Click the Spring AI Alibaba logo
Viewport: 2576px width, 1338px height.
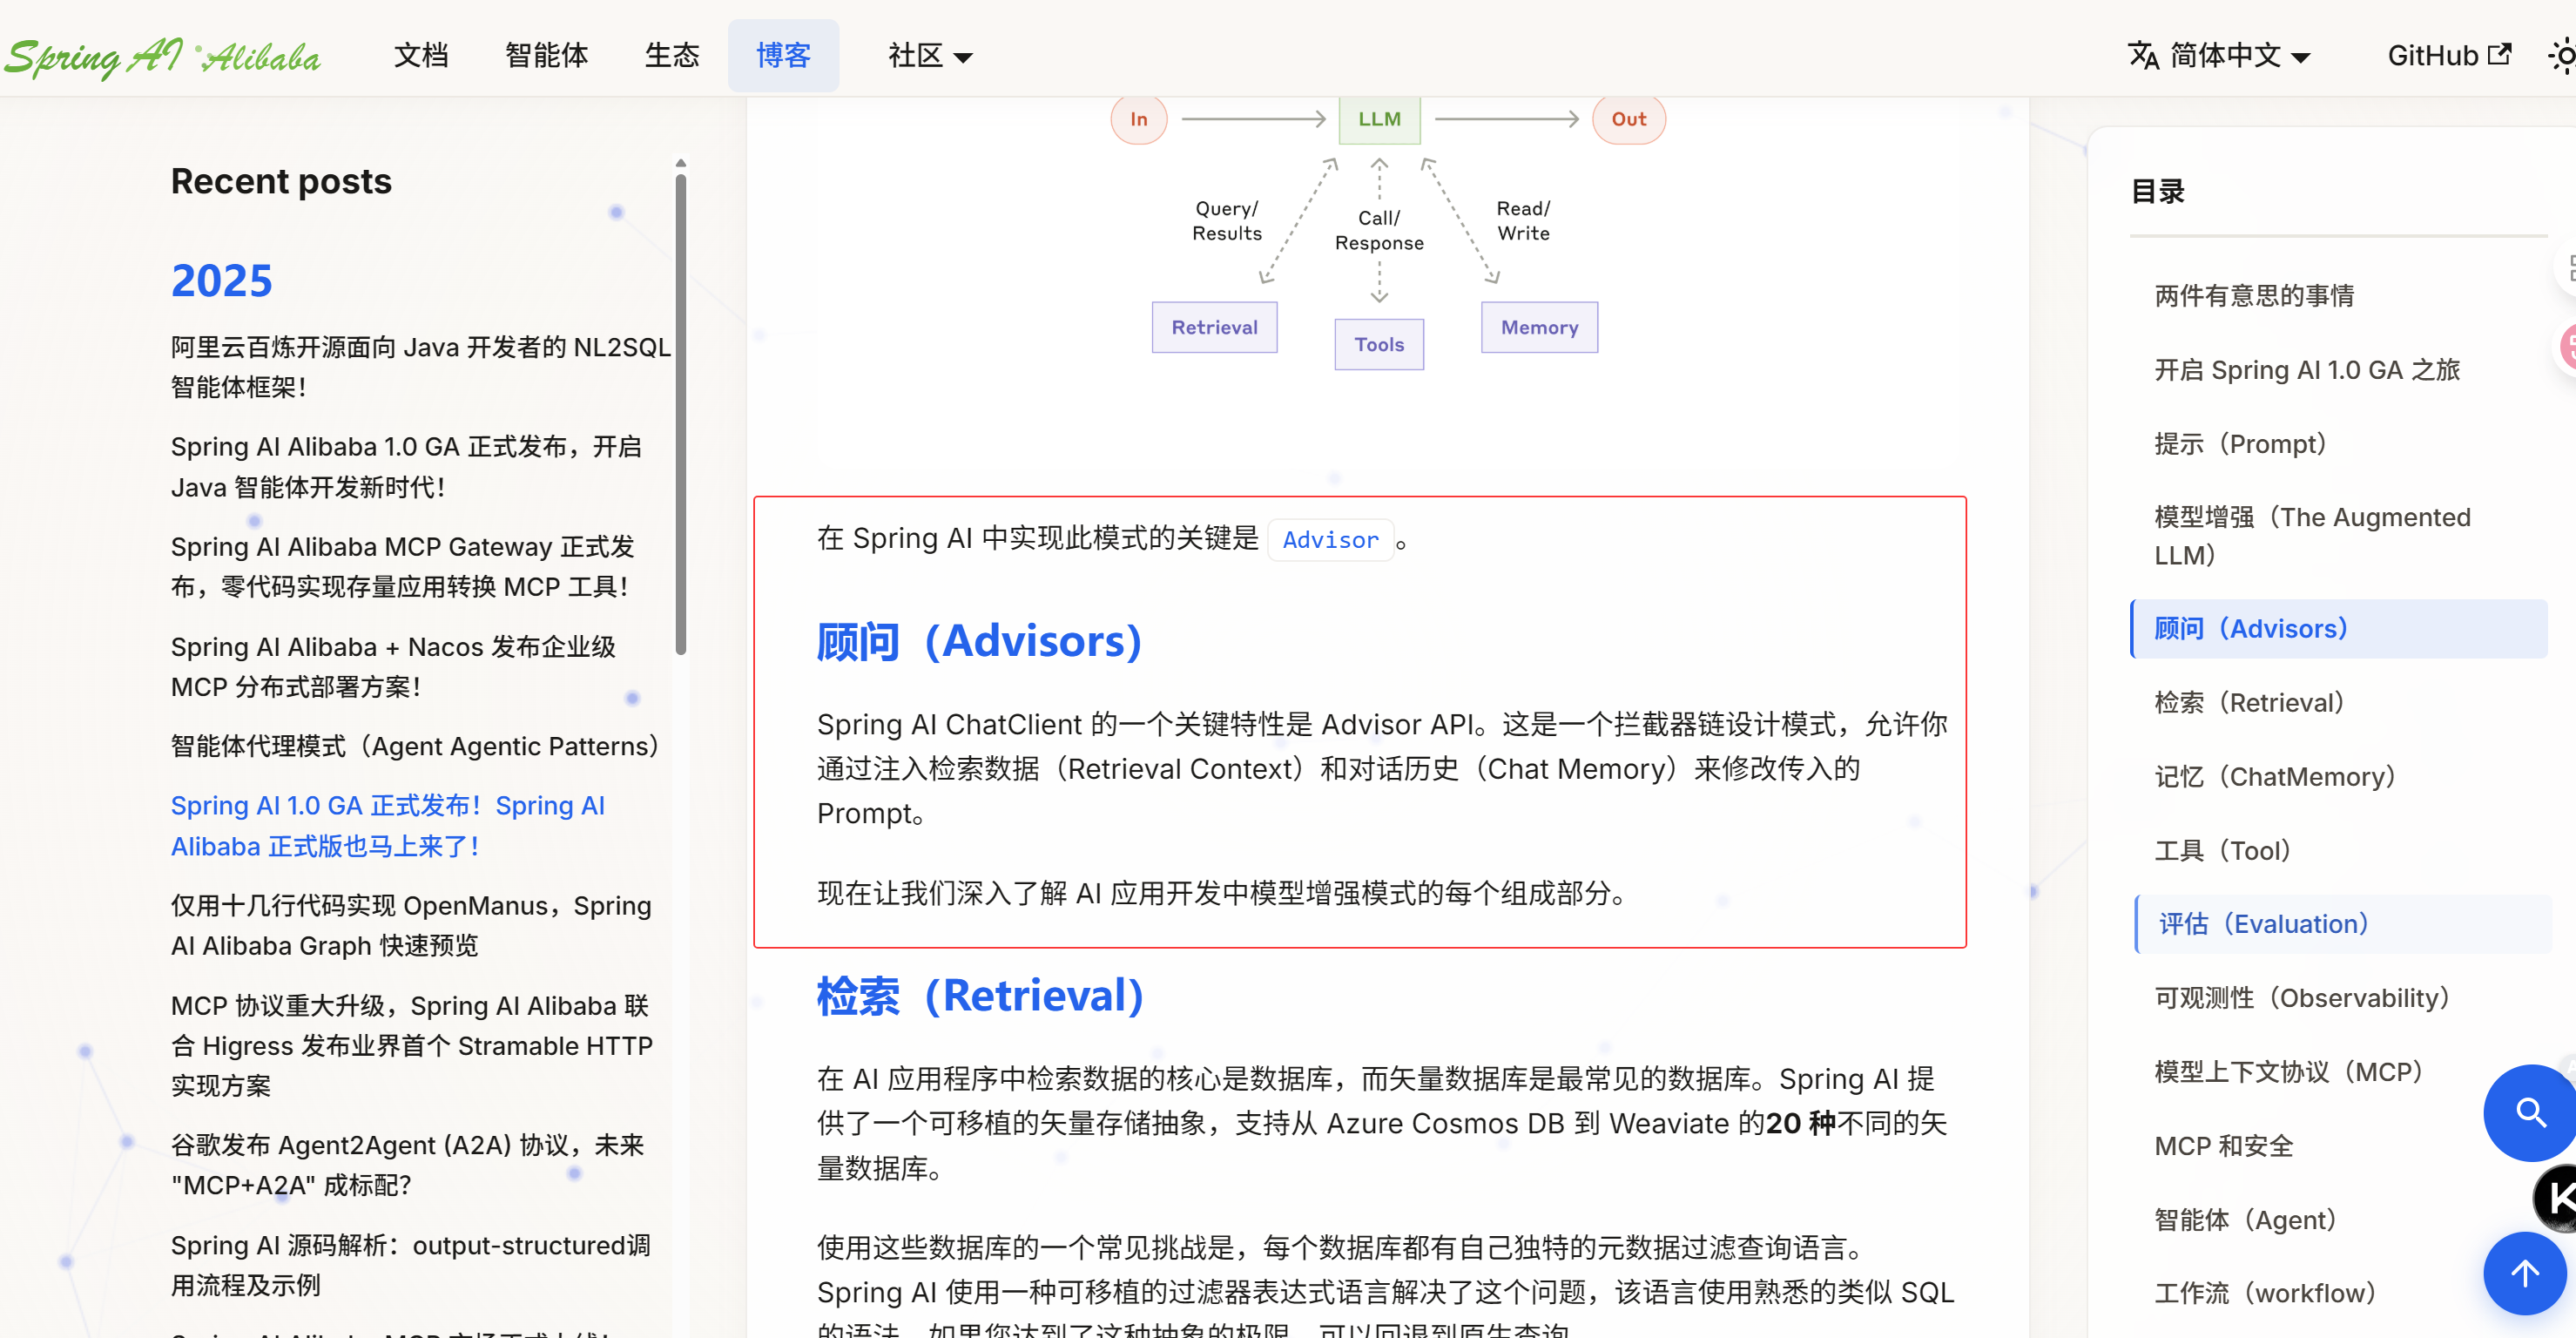(x=162, y=56)
